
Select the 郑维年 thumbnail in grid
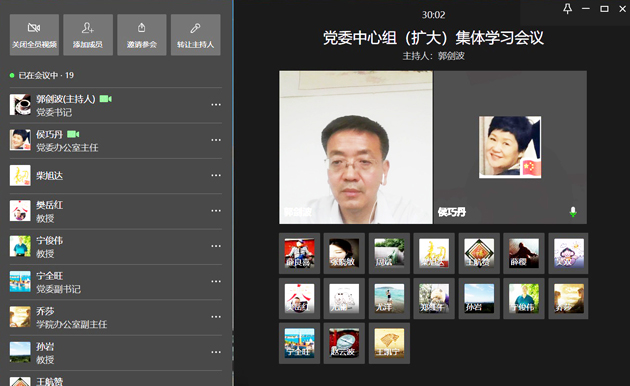[434, 298]
